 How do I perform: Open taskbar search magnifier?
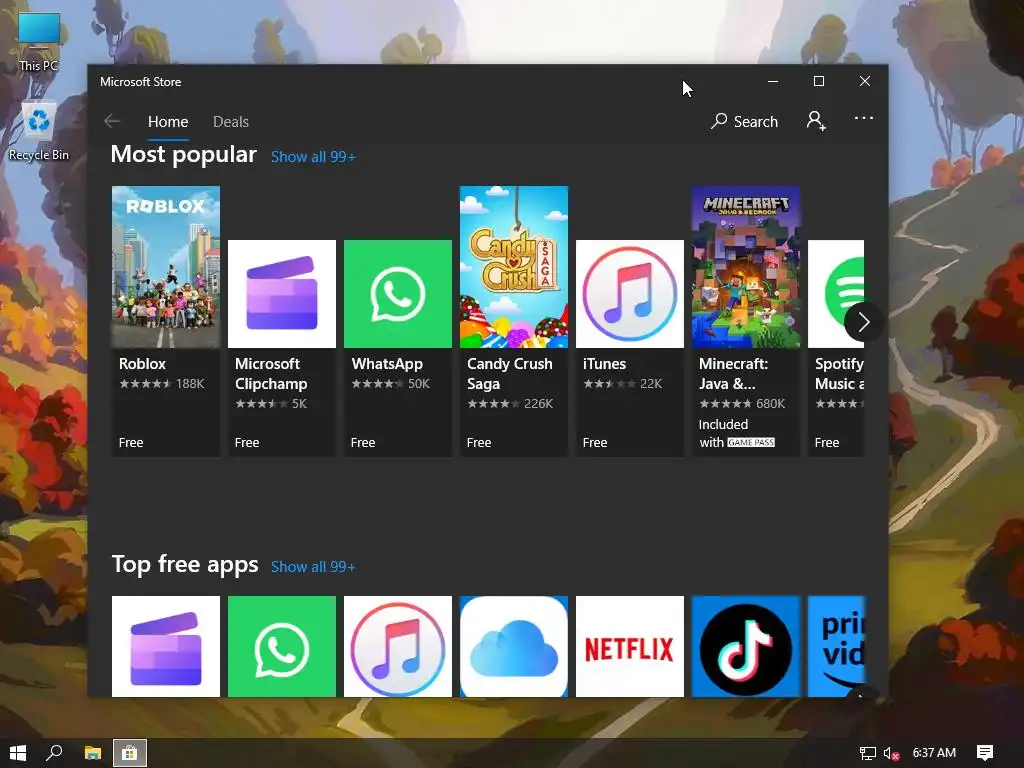coord(55,753)
